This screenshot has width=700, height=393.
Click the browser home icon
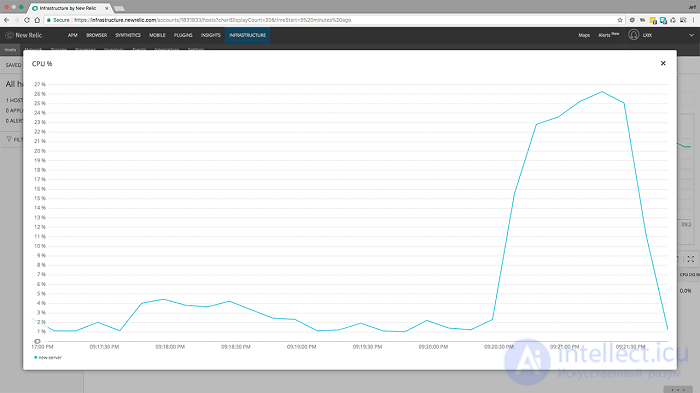(37, 20)
